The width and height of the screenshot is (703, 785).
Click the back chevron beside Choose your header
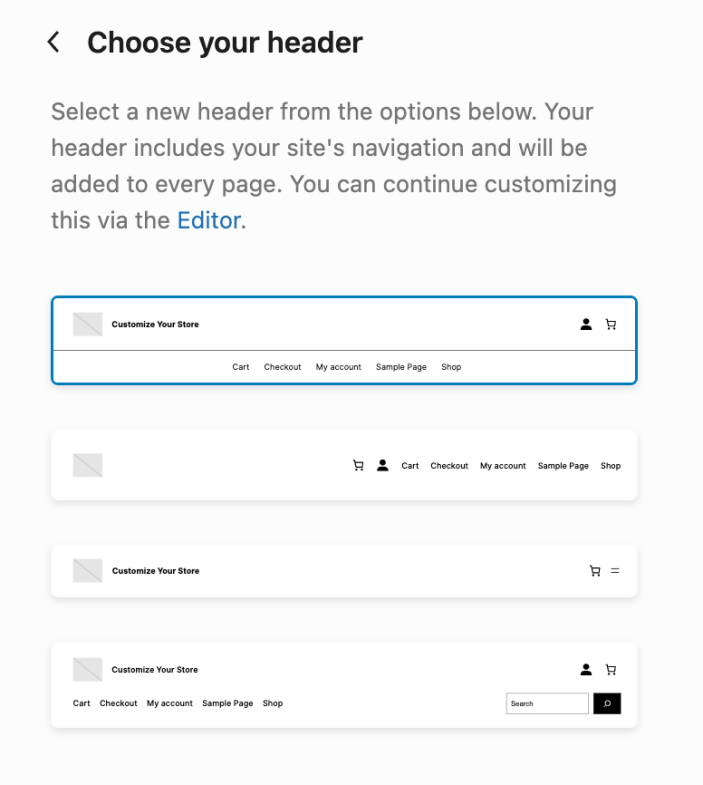click(54, 42)
